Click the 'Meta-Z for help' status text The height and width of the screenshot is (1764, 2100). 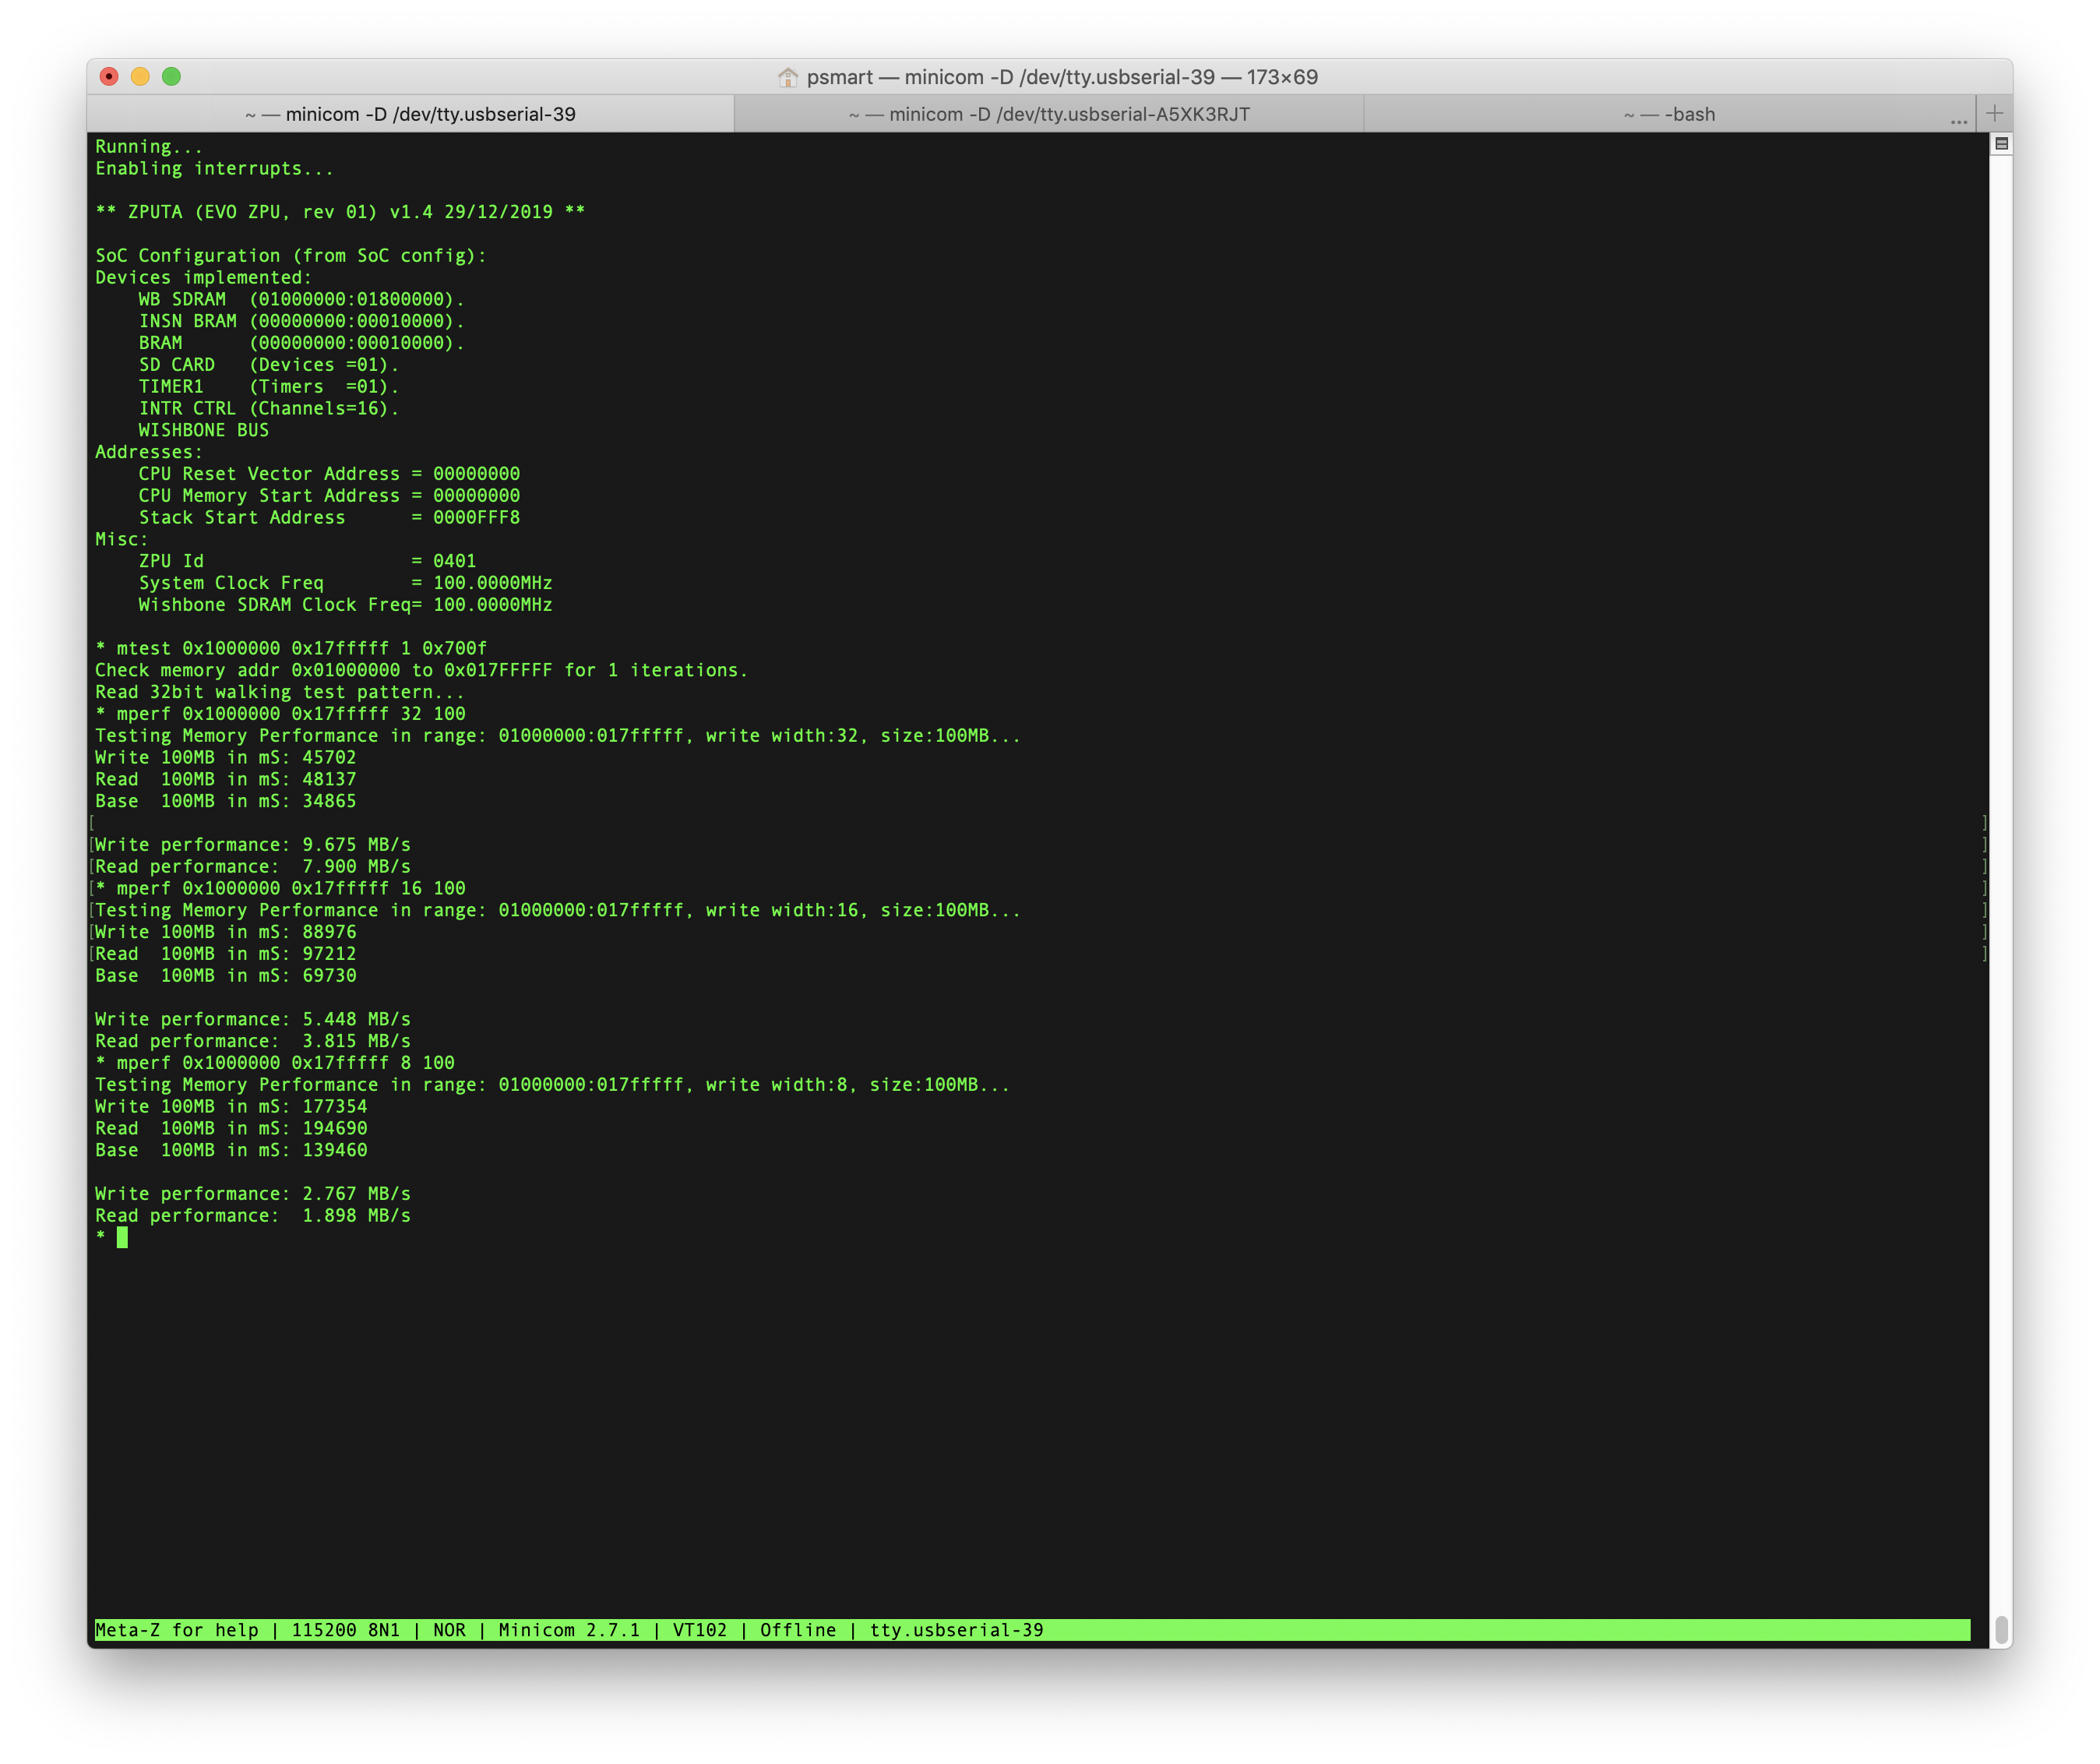coord(177,1630)
